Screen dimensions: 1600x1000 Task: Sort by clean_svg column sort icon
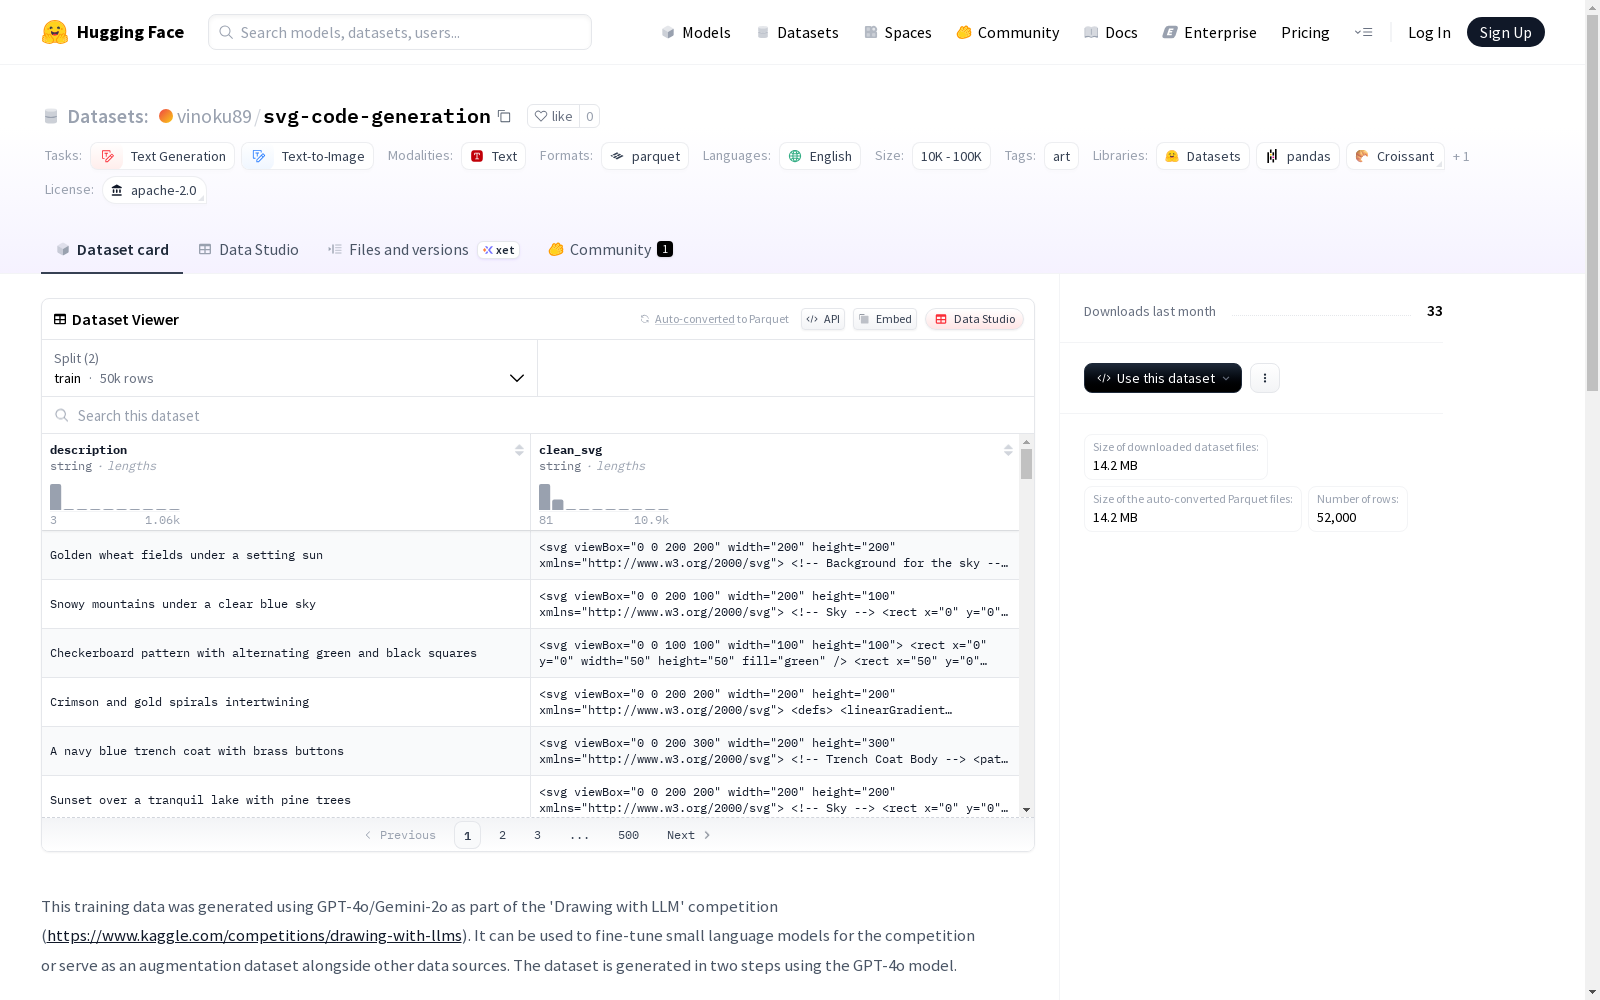coord(1008,450)
